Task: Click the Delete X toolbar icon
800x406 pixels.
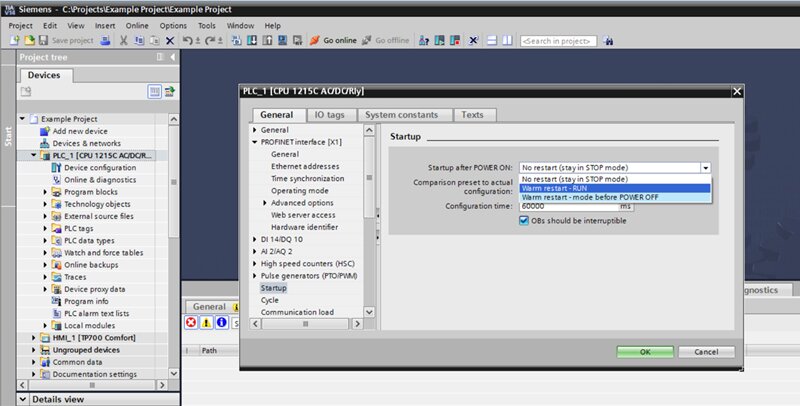Action: coord(170,40)
